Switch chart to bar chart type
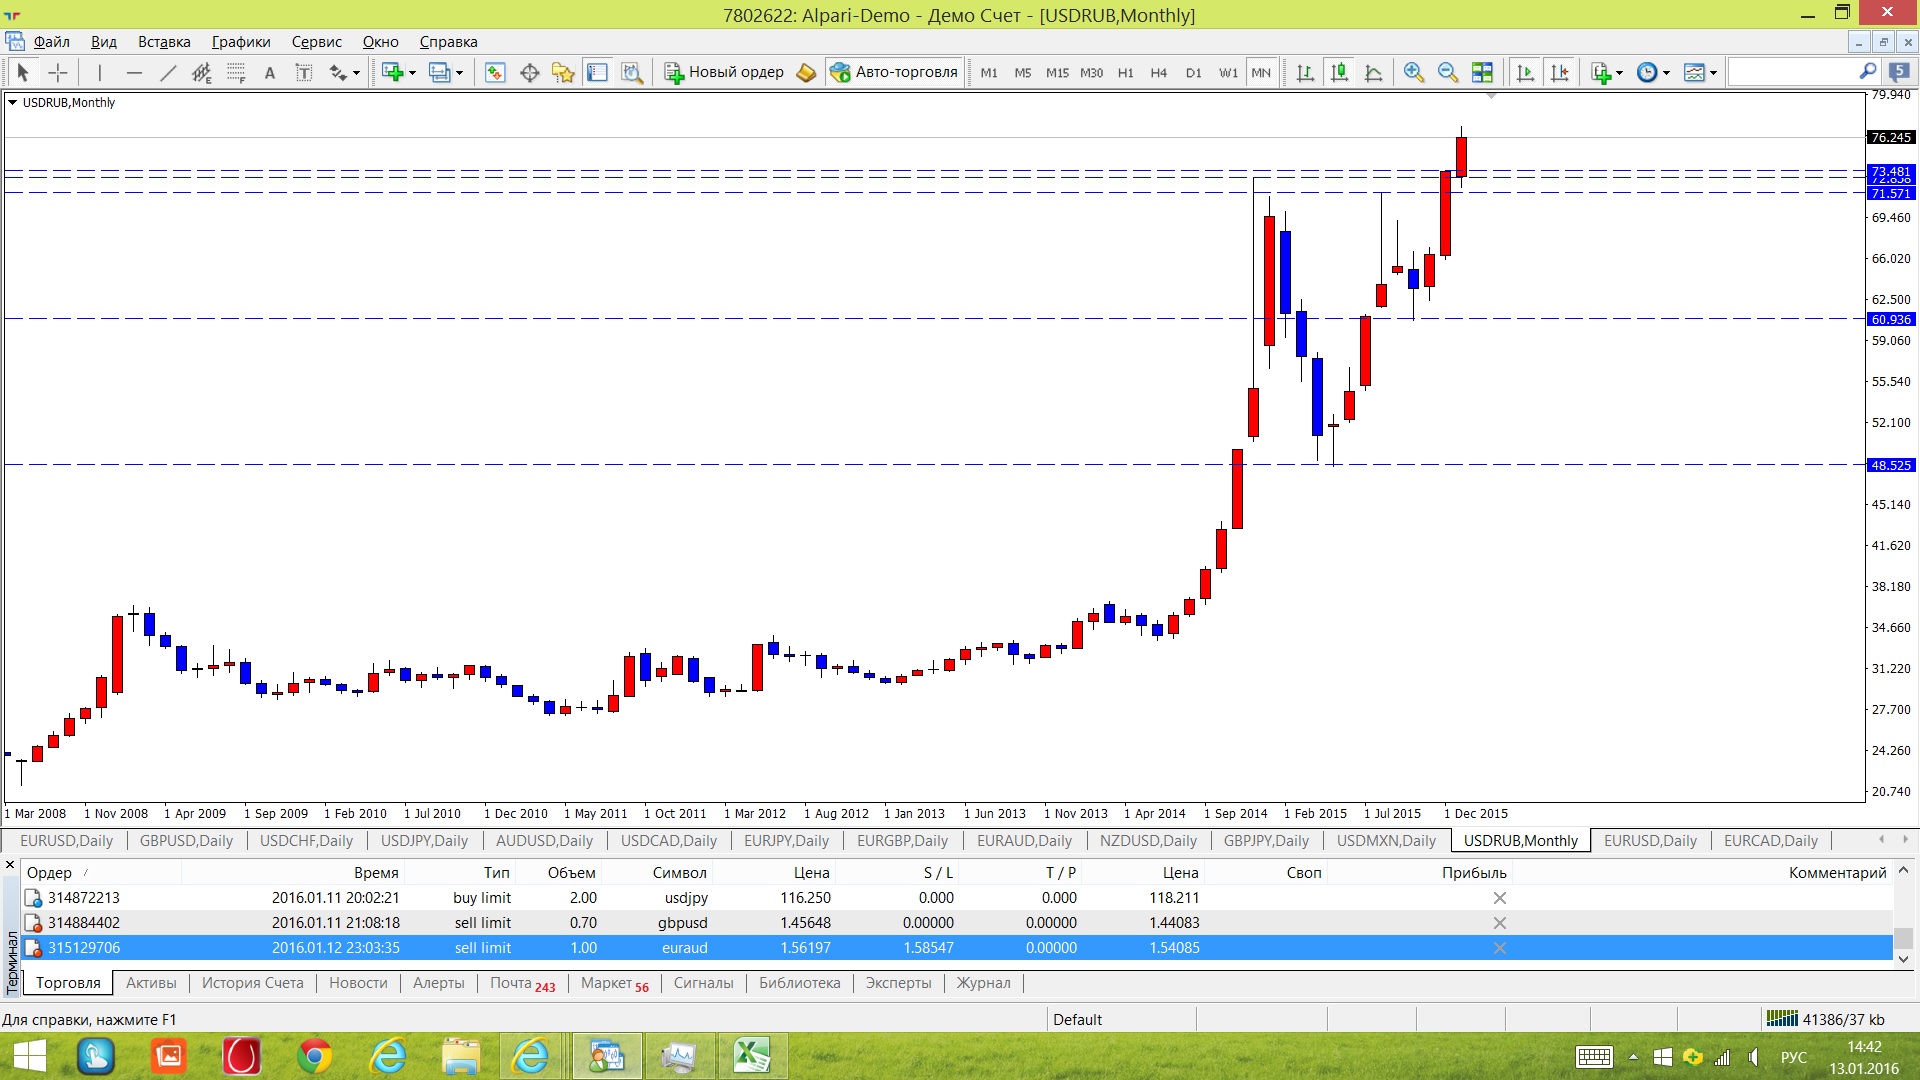 click(x=1305, y=72)
